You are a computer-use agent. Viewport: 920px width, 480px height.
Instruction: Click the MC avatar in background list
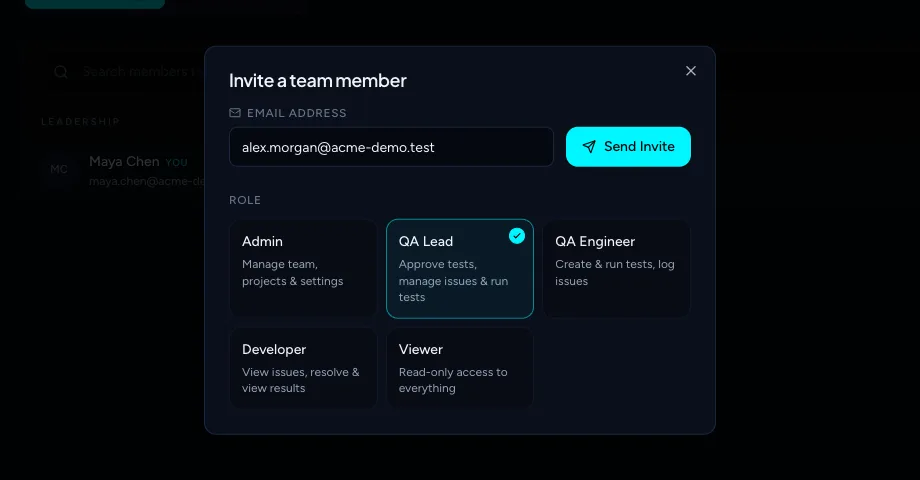point(59,170)
